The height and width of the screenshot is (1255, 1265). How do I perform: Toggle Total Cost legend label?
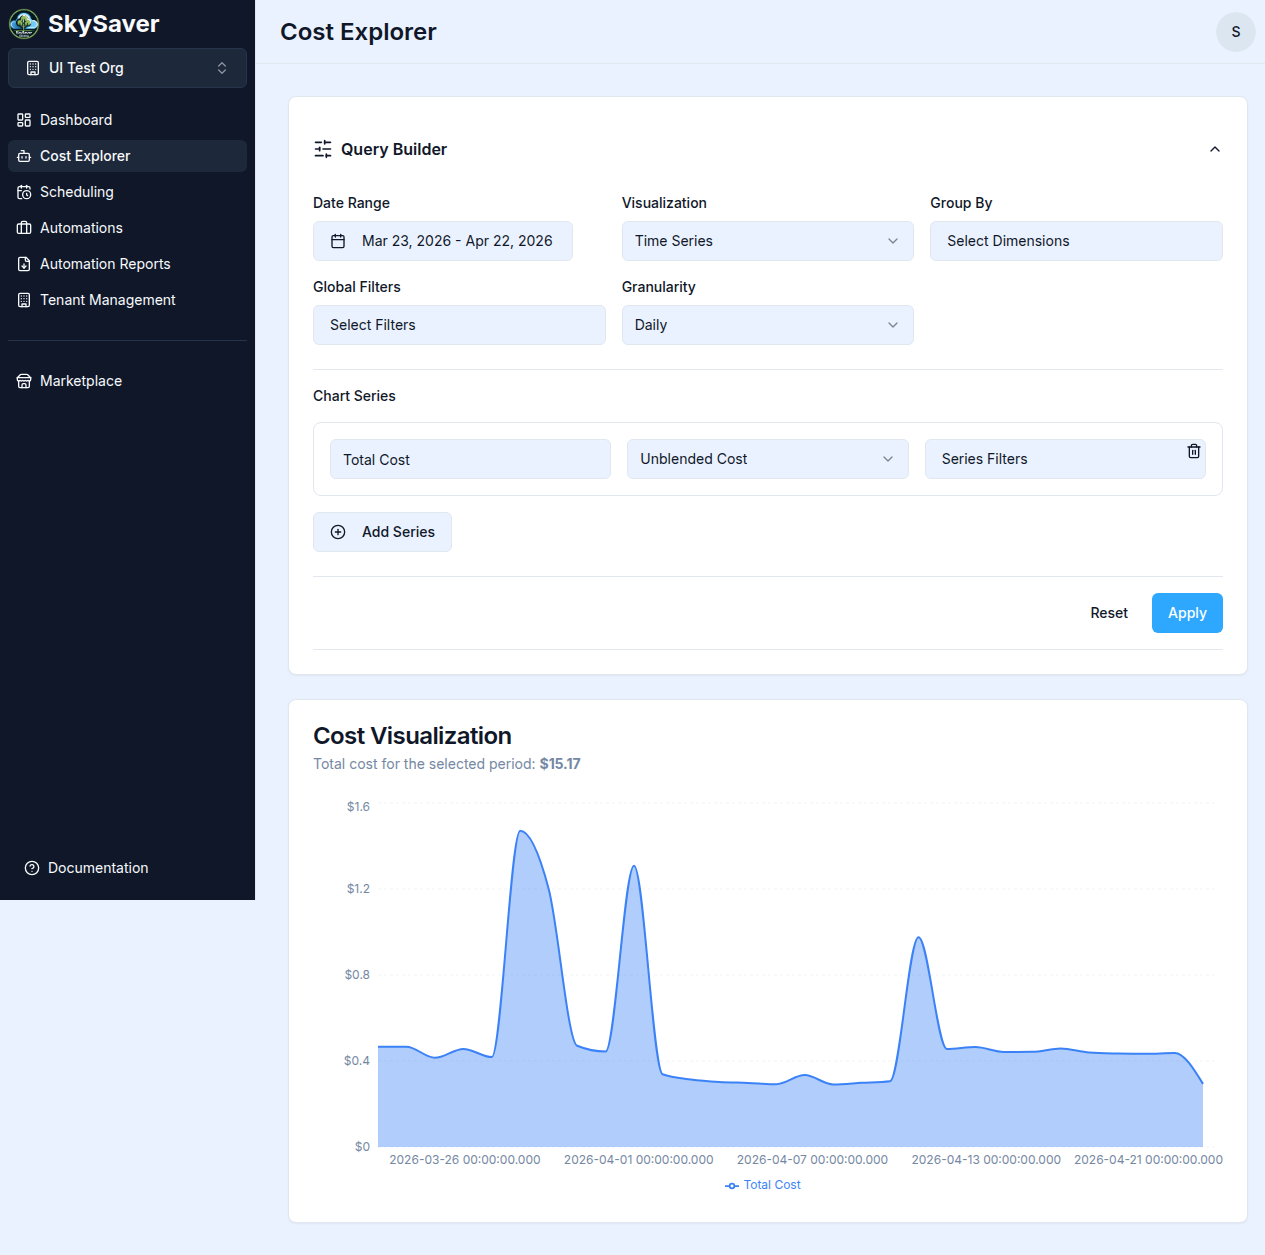point(772,1185)
